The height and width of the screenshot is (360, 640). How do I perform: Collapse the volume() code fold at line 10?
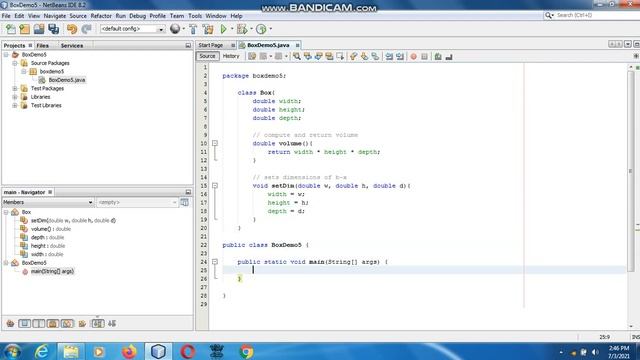pyautogui.click(x=215, y=143)
